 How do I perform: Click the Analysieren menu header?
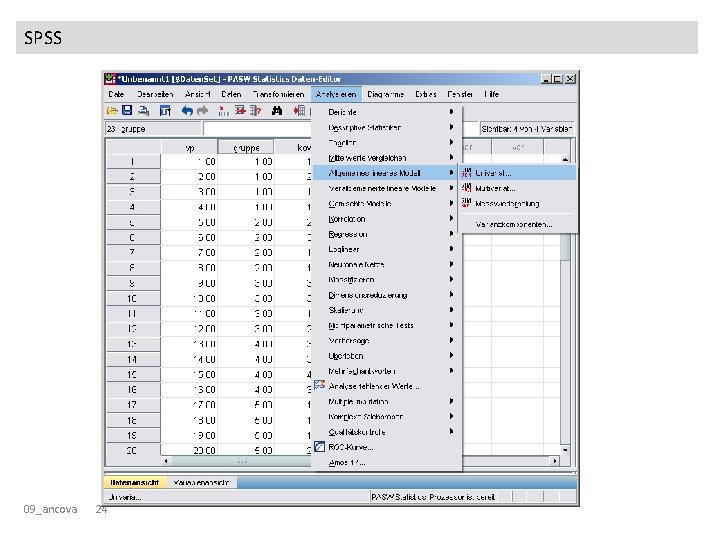(336, 94)
